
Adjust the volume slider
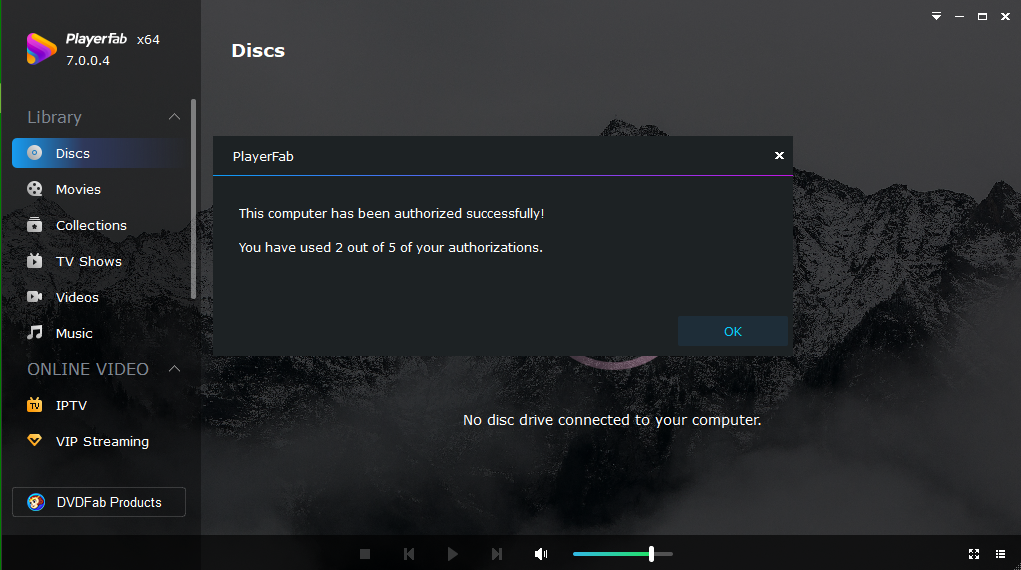tap(622, 554)
